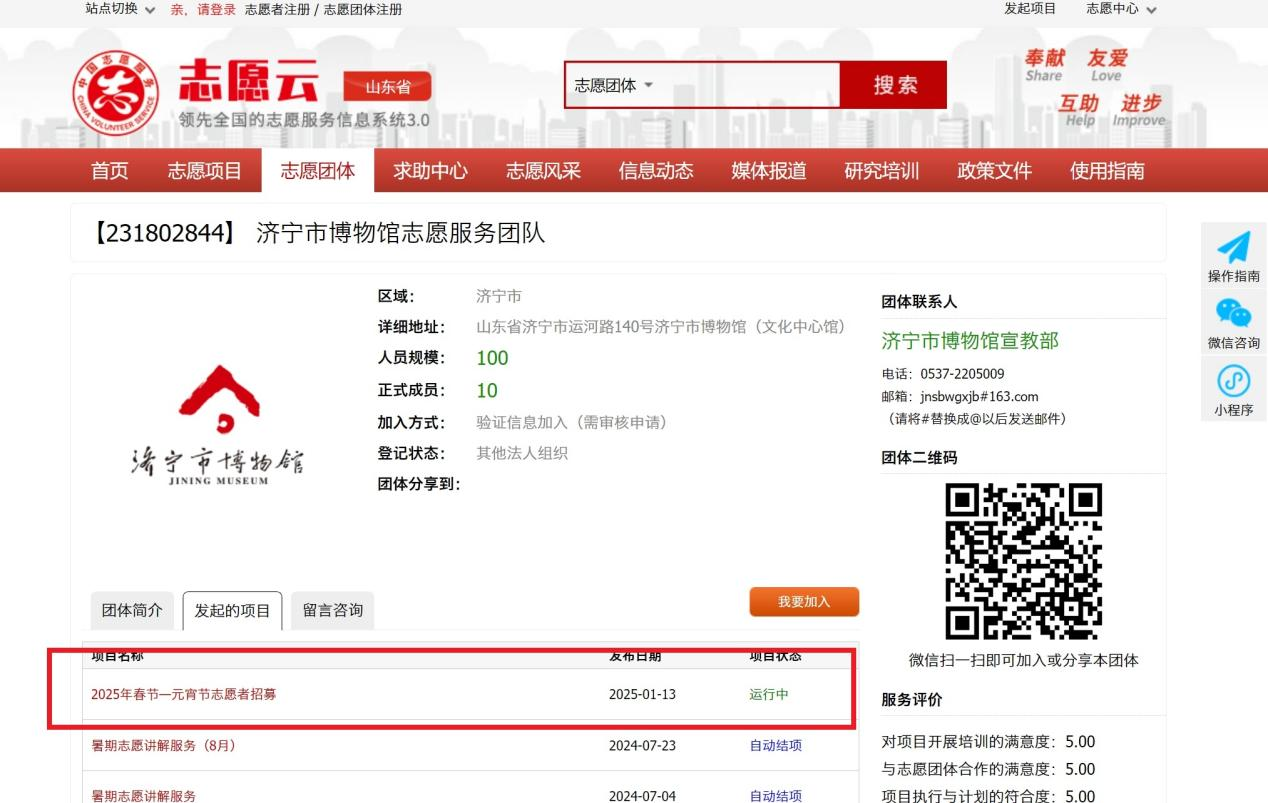This screenshot has width=1268, height=803.
Task: Click the date 2025-01-13
Action: [642, 694]
